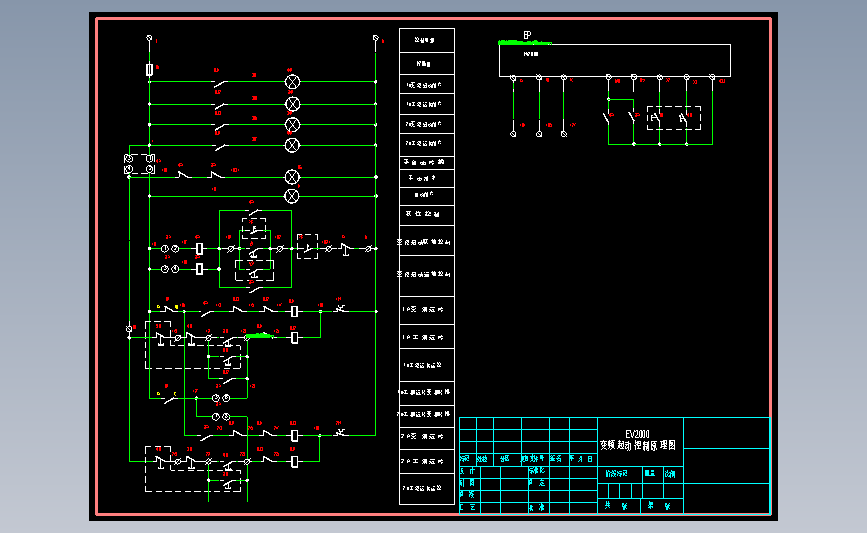867x533 pixels.
Task: Pick the topmost indicator lamp symbol
Action: pyautogui.click(x=293, y=82)
